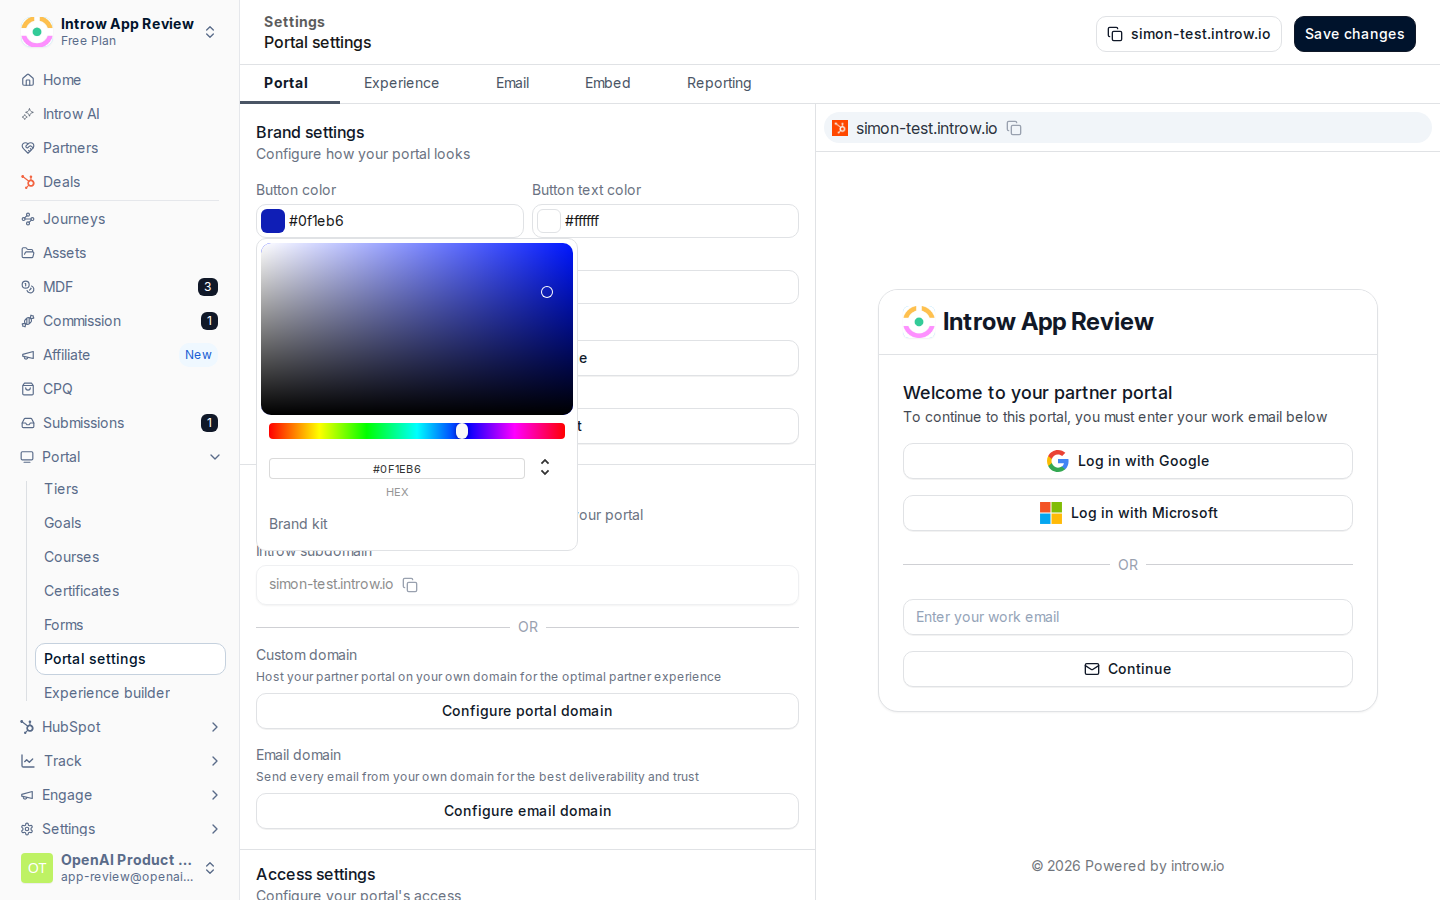The width and height of the screenshot is (1440, 900).
Task: Click the Settings gear icon
Action: tap(28, 829)
